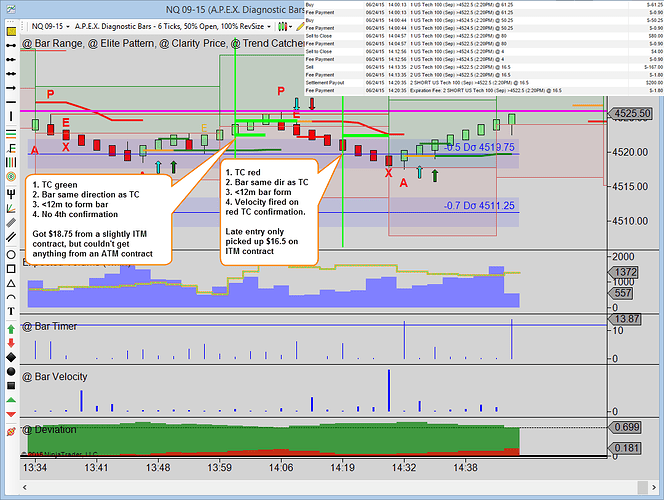Select the yellow chart marker tool
Image resolution: width=664 pixels, height=500 pixels.
(x=11, y=31)
